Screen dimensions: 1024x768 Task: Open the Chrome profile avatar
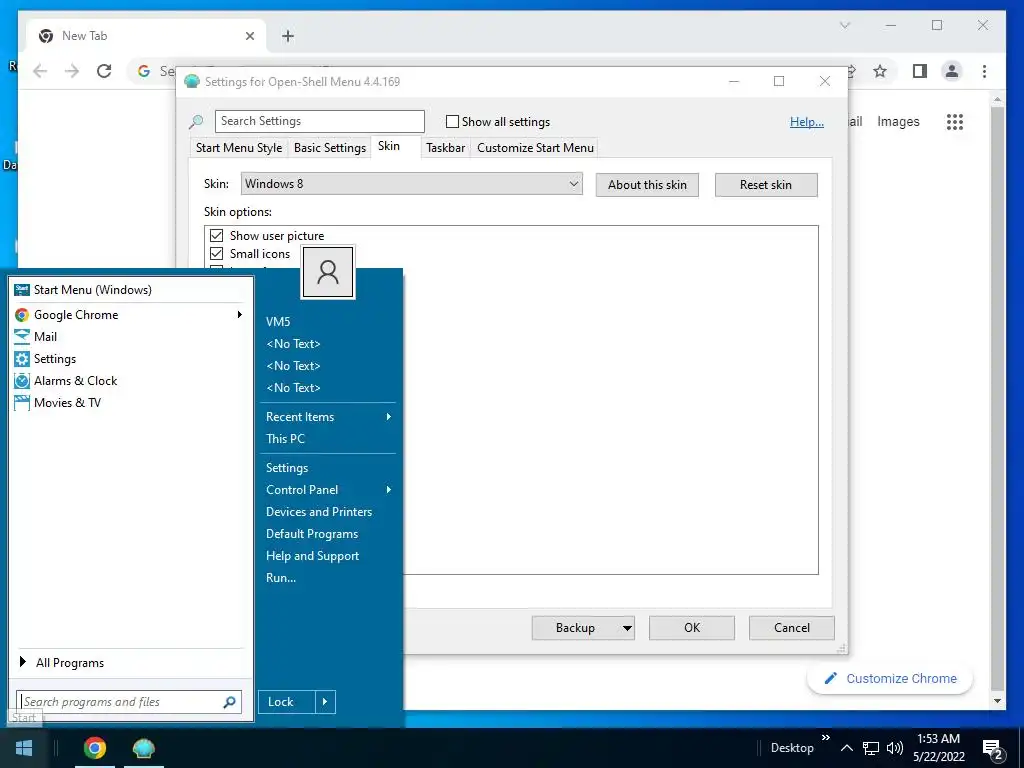coord(952,71)
